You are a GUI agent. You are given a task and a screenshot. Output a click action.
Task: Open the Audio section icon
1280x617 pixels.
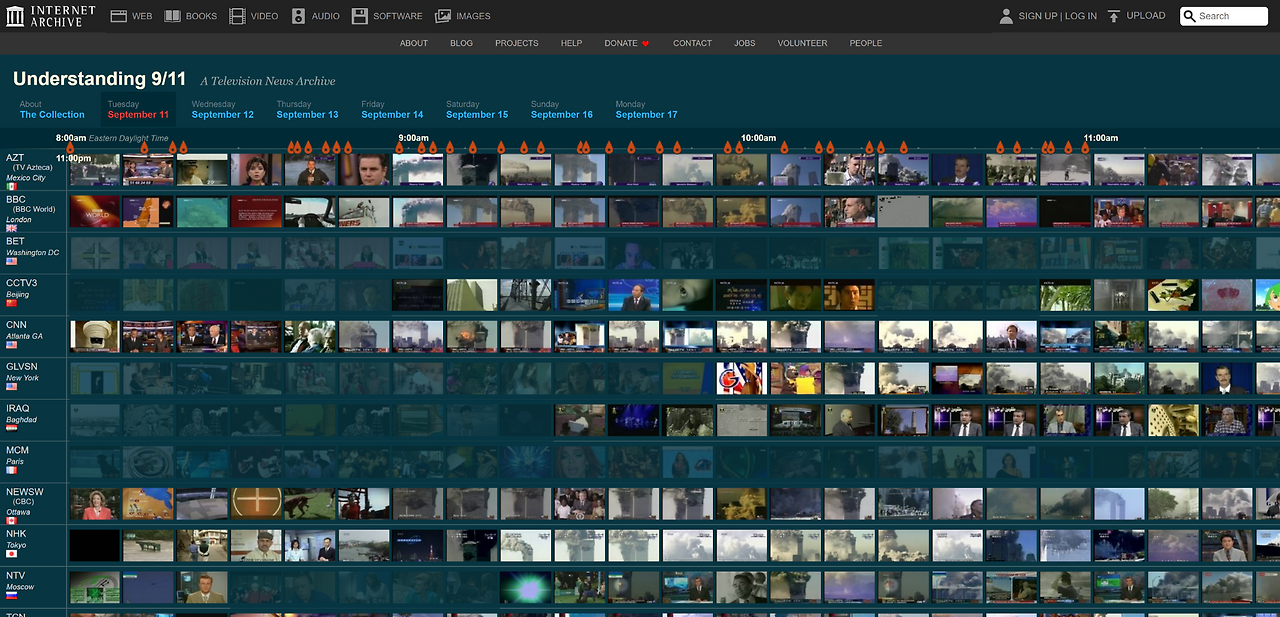pos(299,16)
